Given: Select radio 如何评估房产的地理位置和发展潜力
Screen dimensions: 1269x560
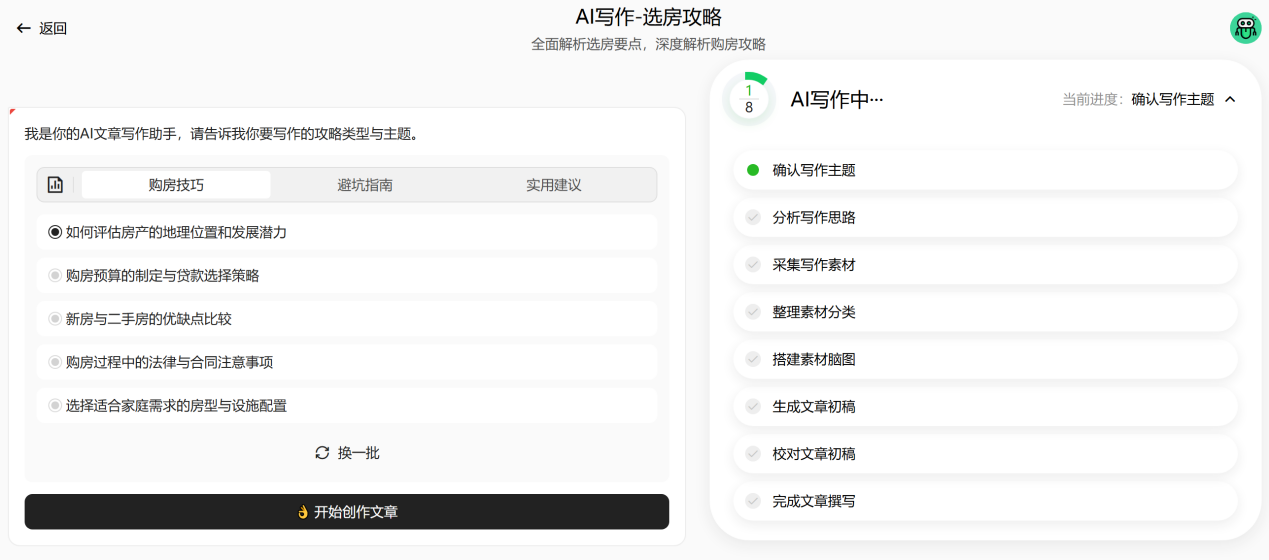Looking at the screenshot, I should [55, 232].
